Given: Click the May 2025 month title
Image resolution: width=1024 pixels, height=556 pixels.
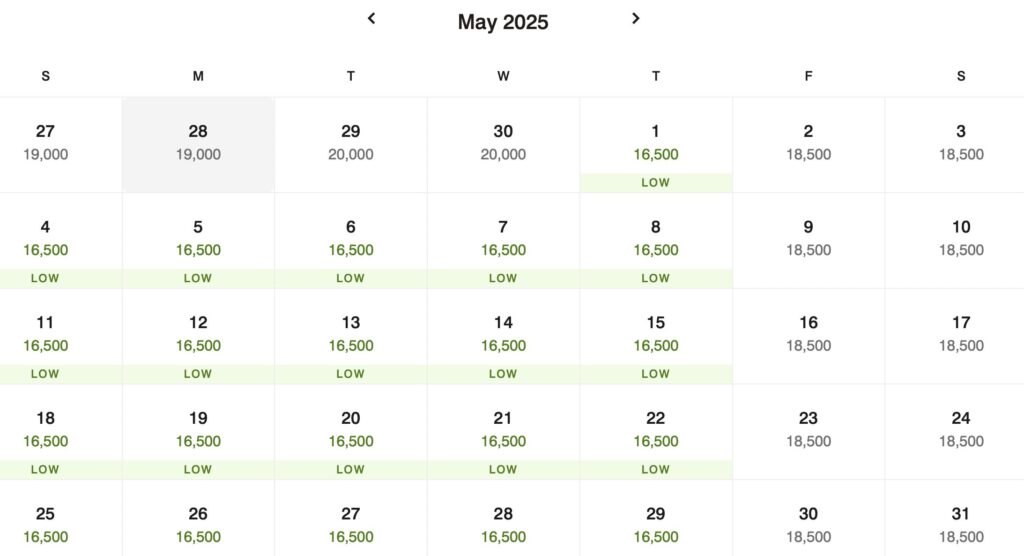Looking at the screenshot, I should (x=503, y=22).
